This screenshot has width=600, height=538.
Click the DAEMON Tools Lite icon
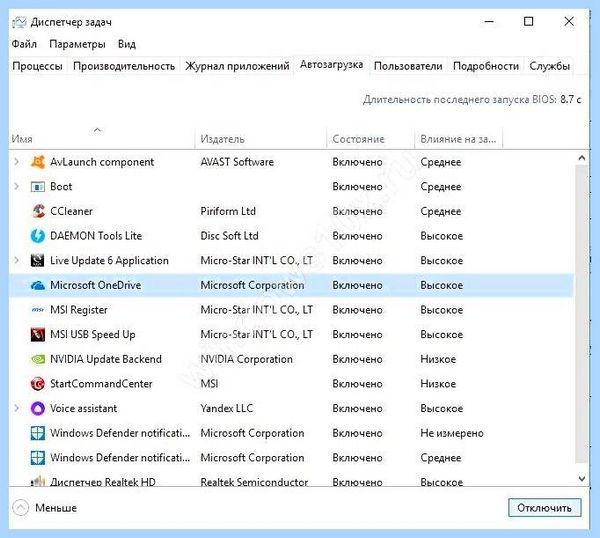pos(38,236)
